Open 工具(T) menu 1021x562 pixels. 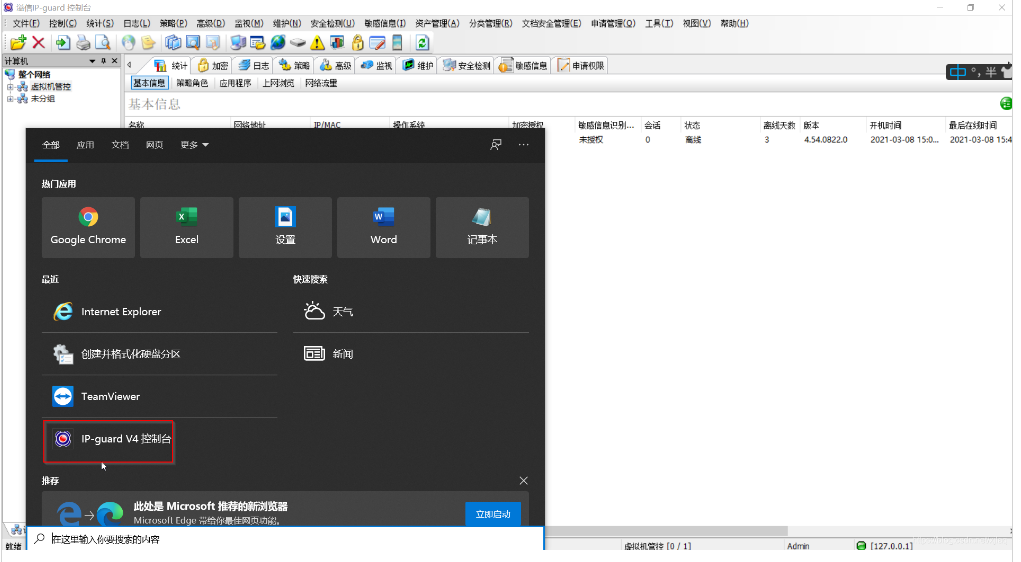pos(659,23)
